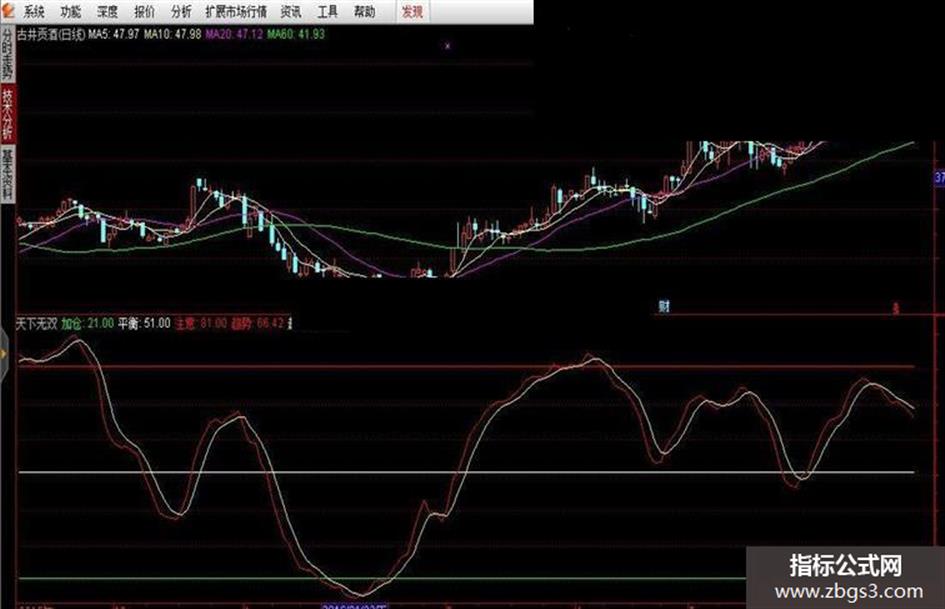Click the orange application logo icon
The height and width of the screenshot is (609, 945).
pyautogui.click(x=8, y=10)
